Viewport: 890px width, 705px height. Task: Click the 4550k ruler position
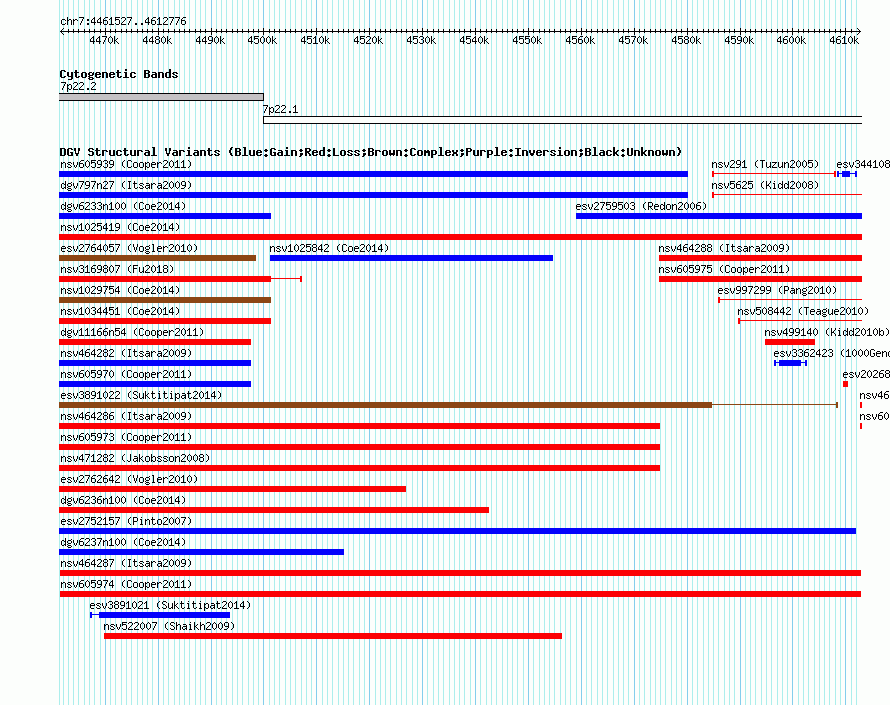tap(527, 40)
